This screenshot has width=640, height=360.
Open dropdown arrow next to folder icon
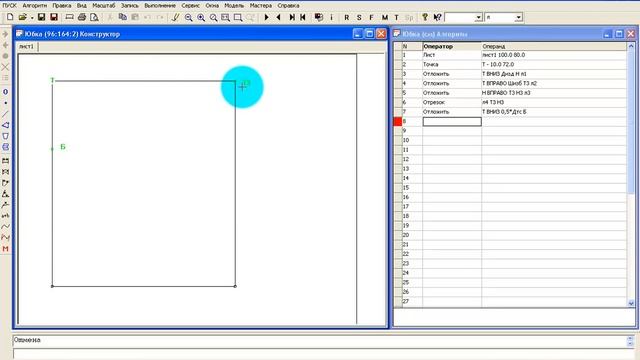pos(32,18)
